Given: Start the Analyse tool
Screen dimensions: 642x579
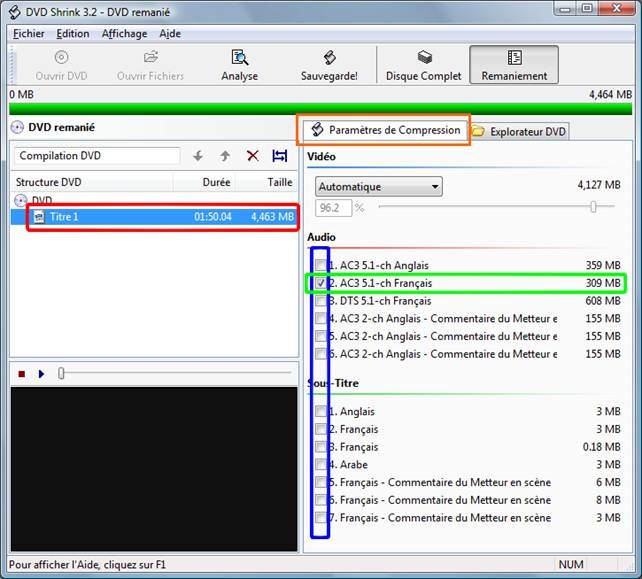Looking at the screenshot, I should tap(240, 65).
